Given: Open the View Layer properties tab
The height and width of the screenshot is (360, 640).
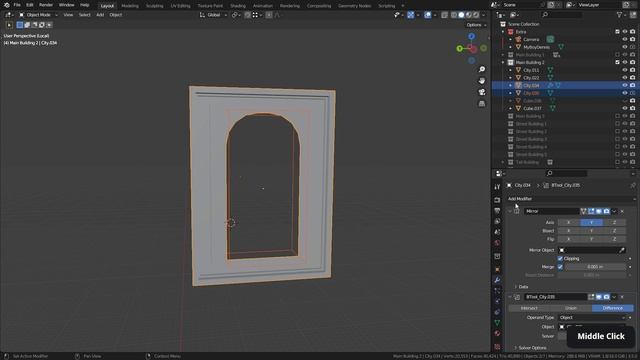Looking at the screenshot, I should [497, 222].
